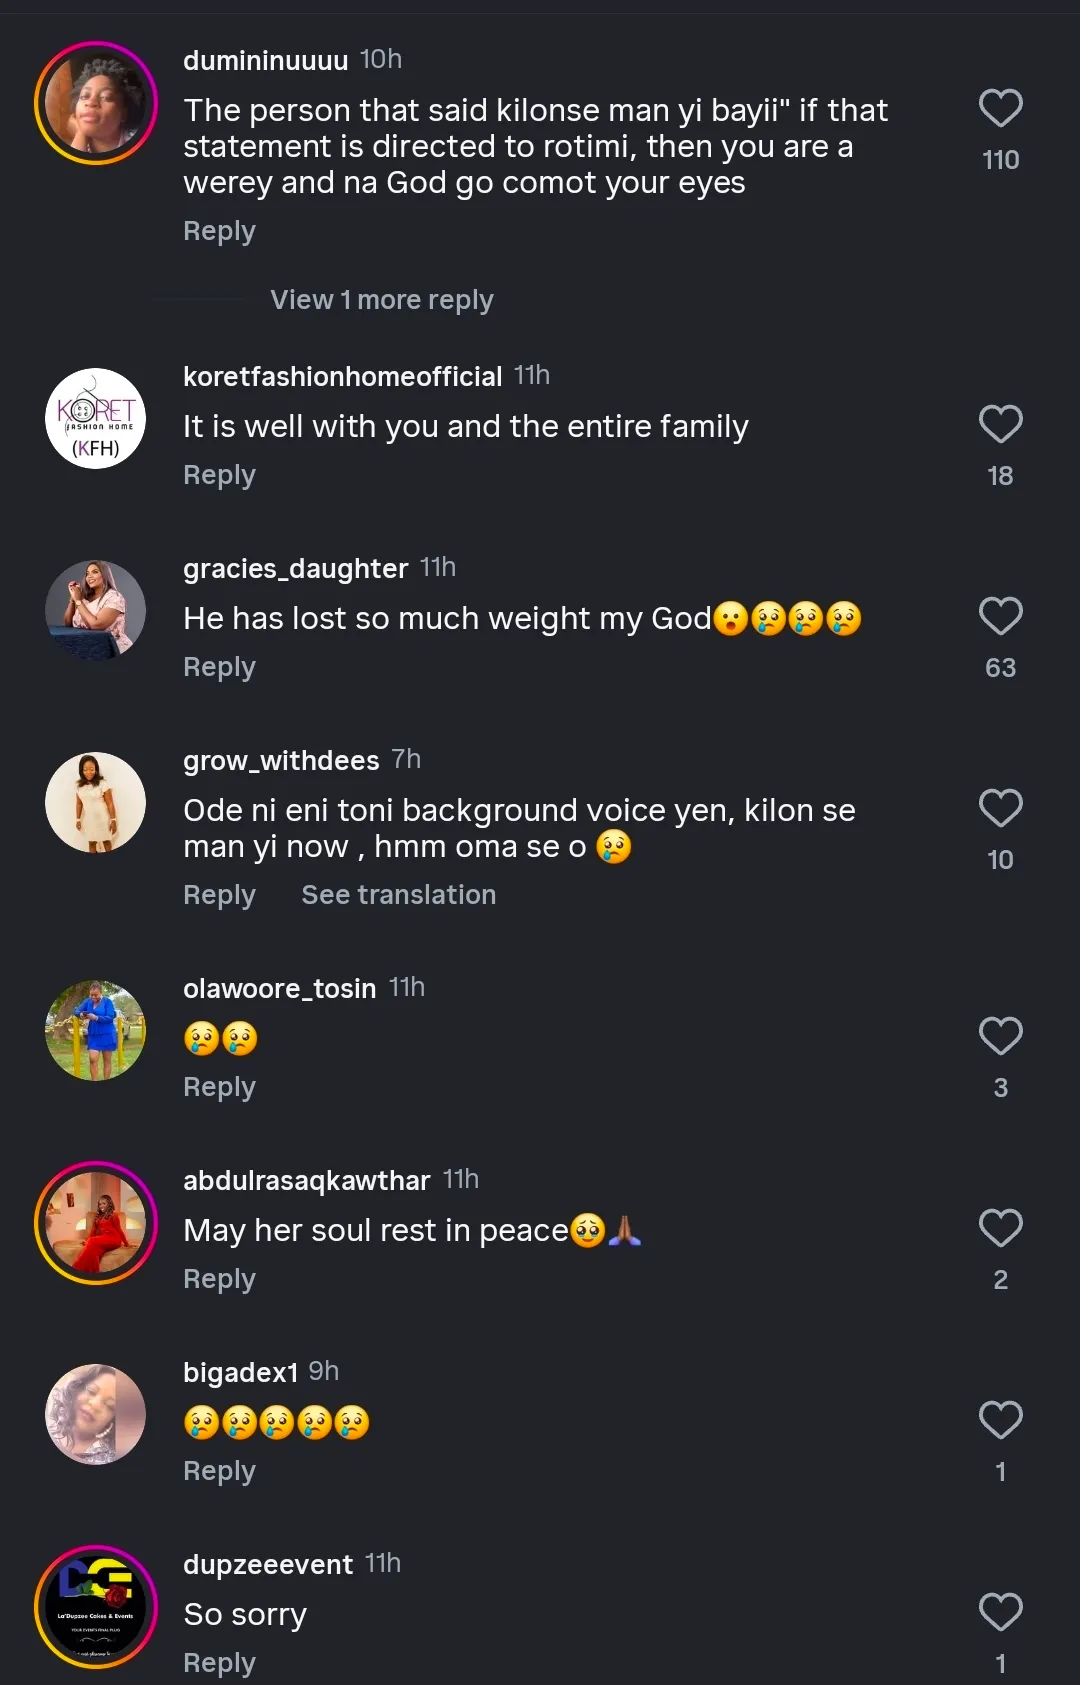The image size is (1080, 1685).
Task: Like the comment by dumininuuuu
Action: [1000, 109]
